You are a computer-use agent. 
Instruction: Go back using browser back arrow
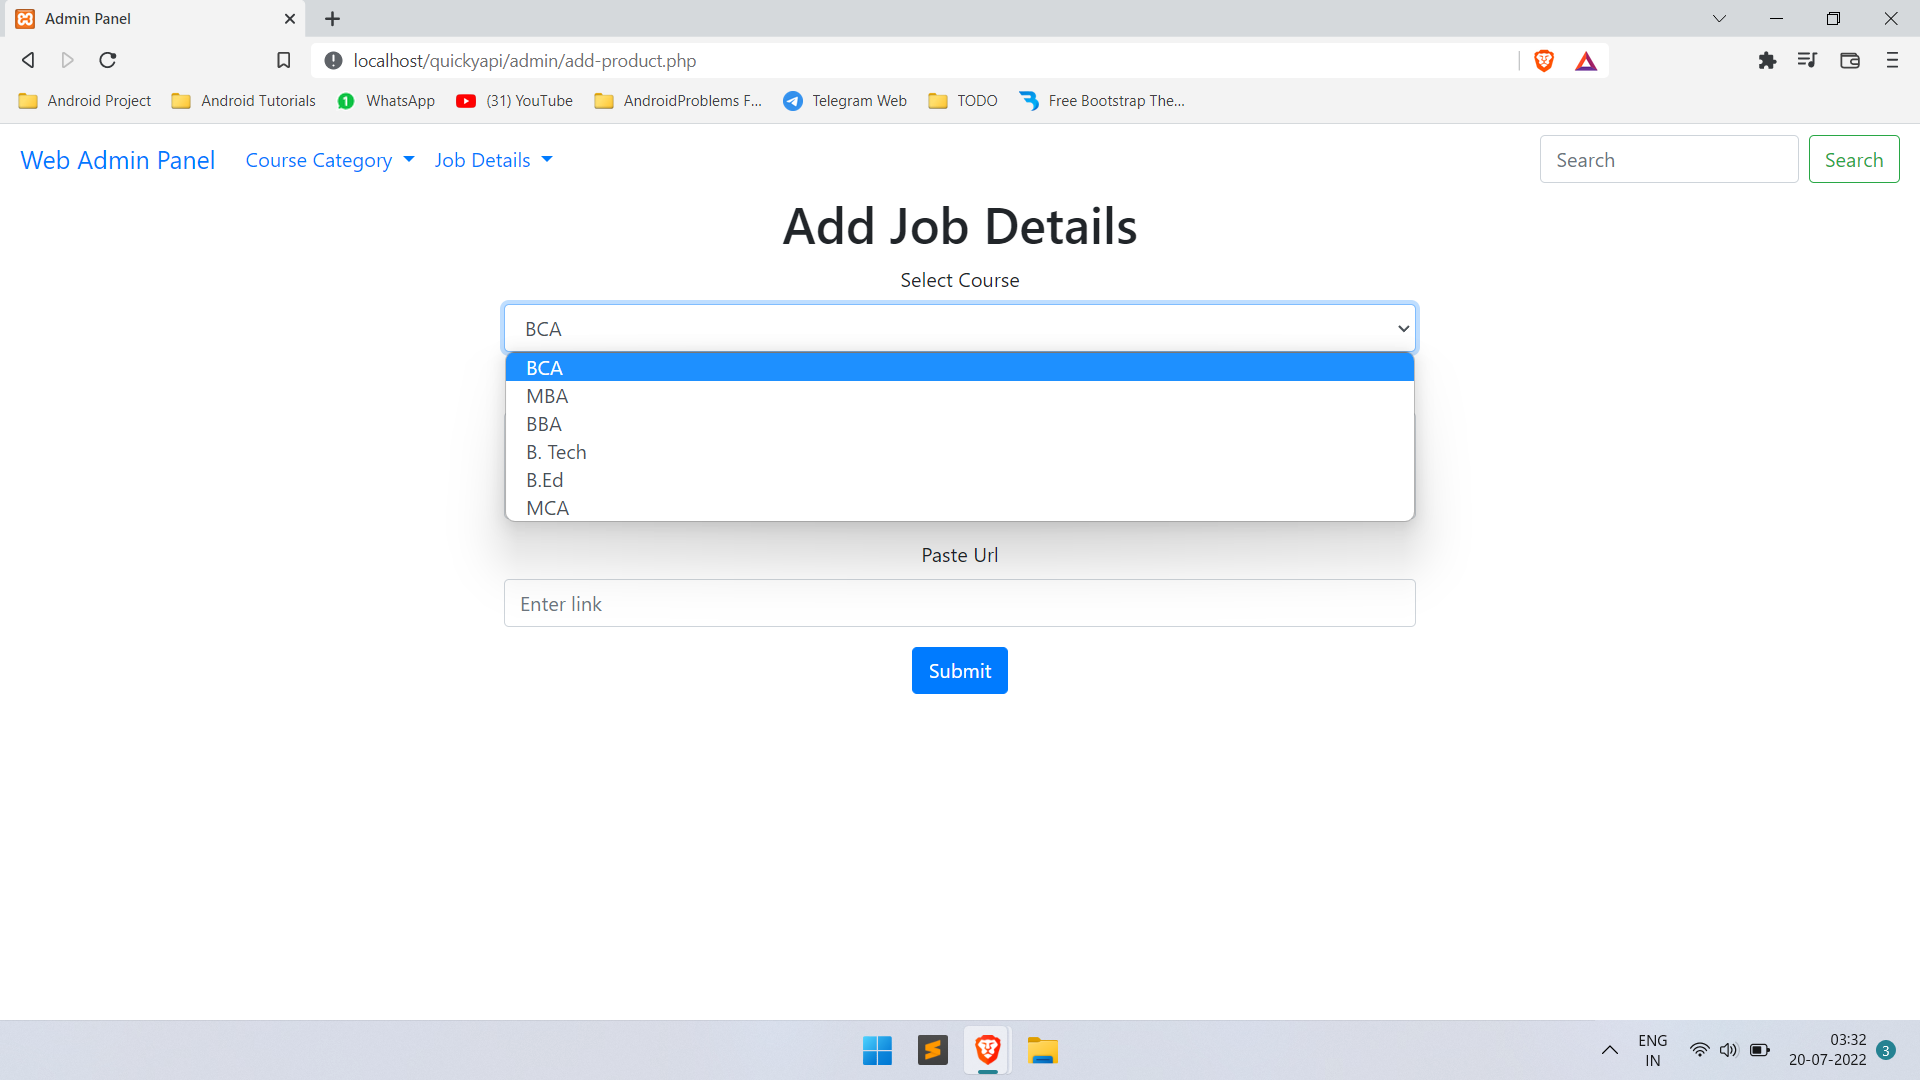(28, 60)
